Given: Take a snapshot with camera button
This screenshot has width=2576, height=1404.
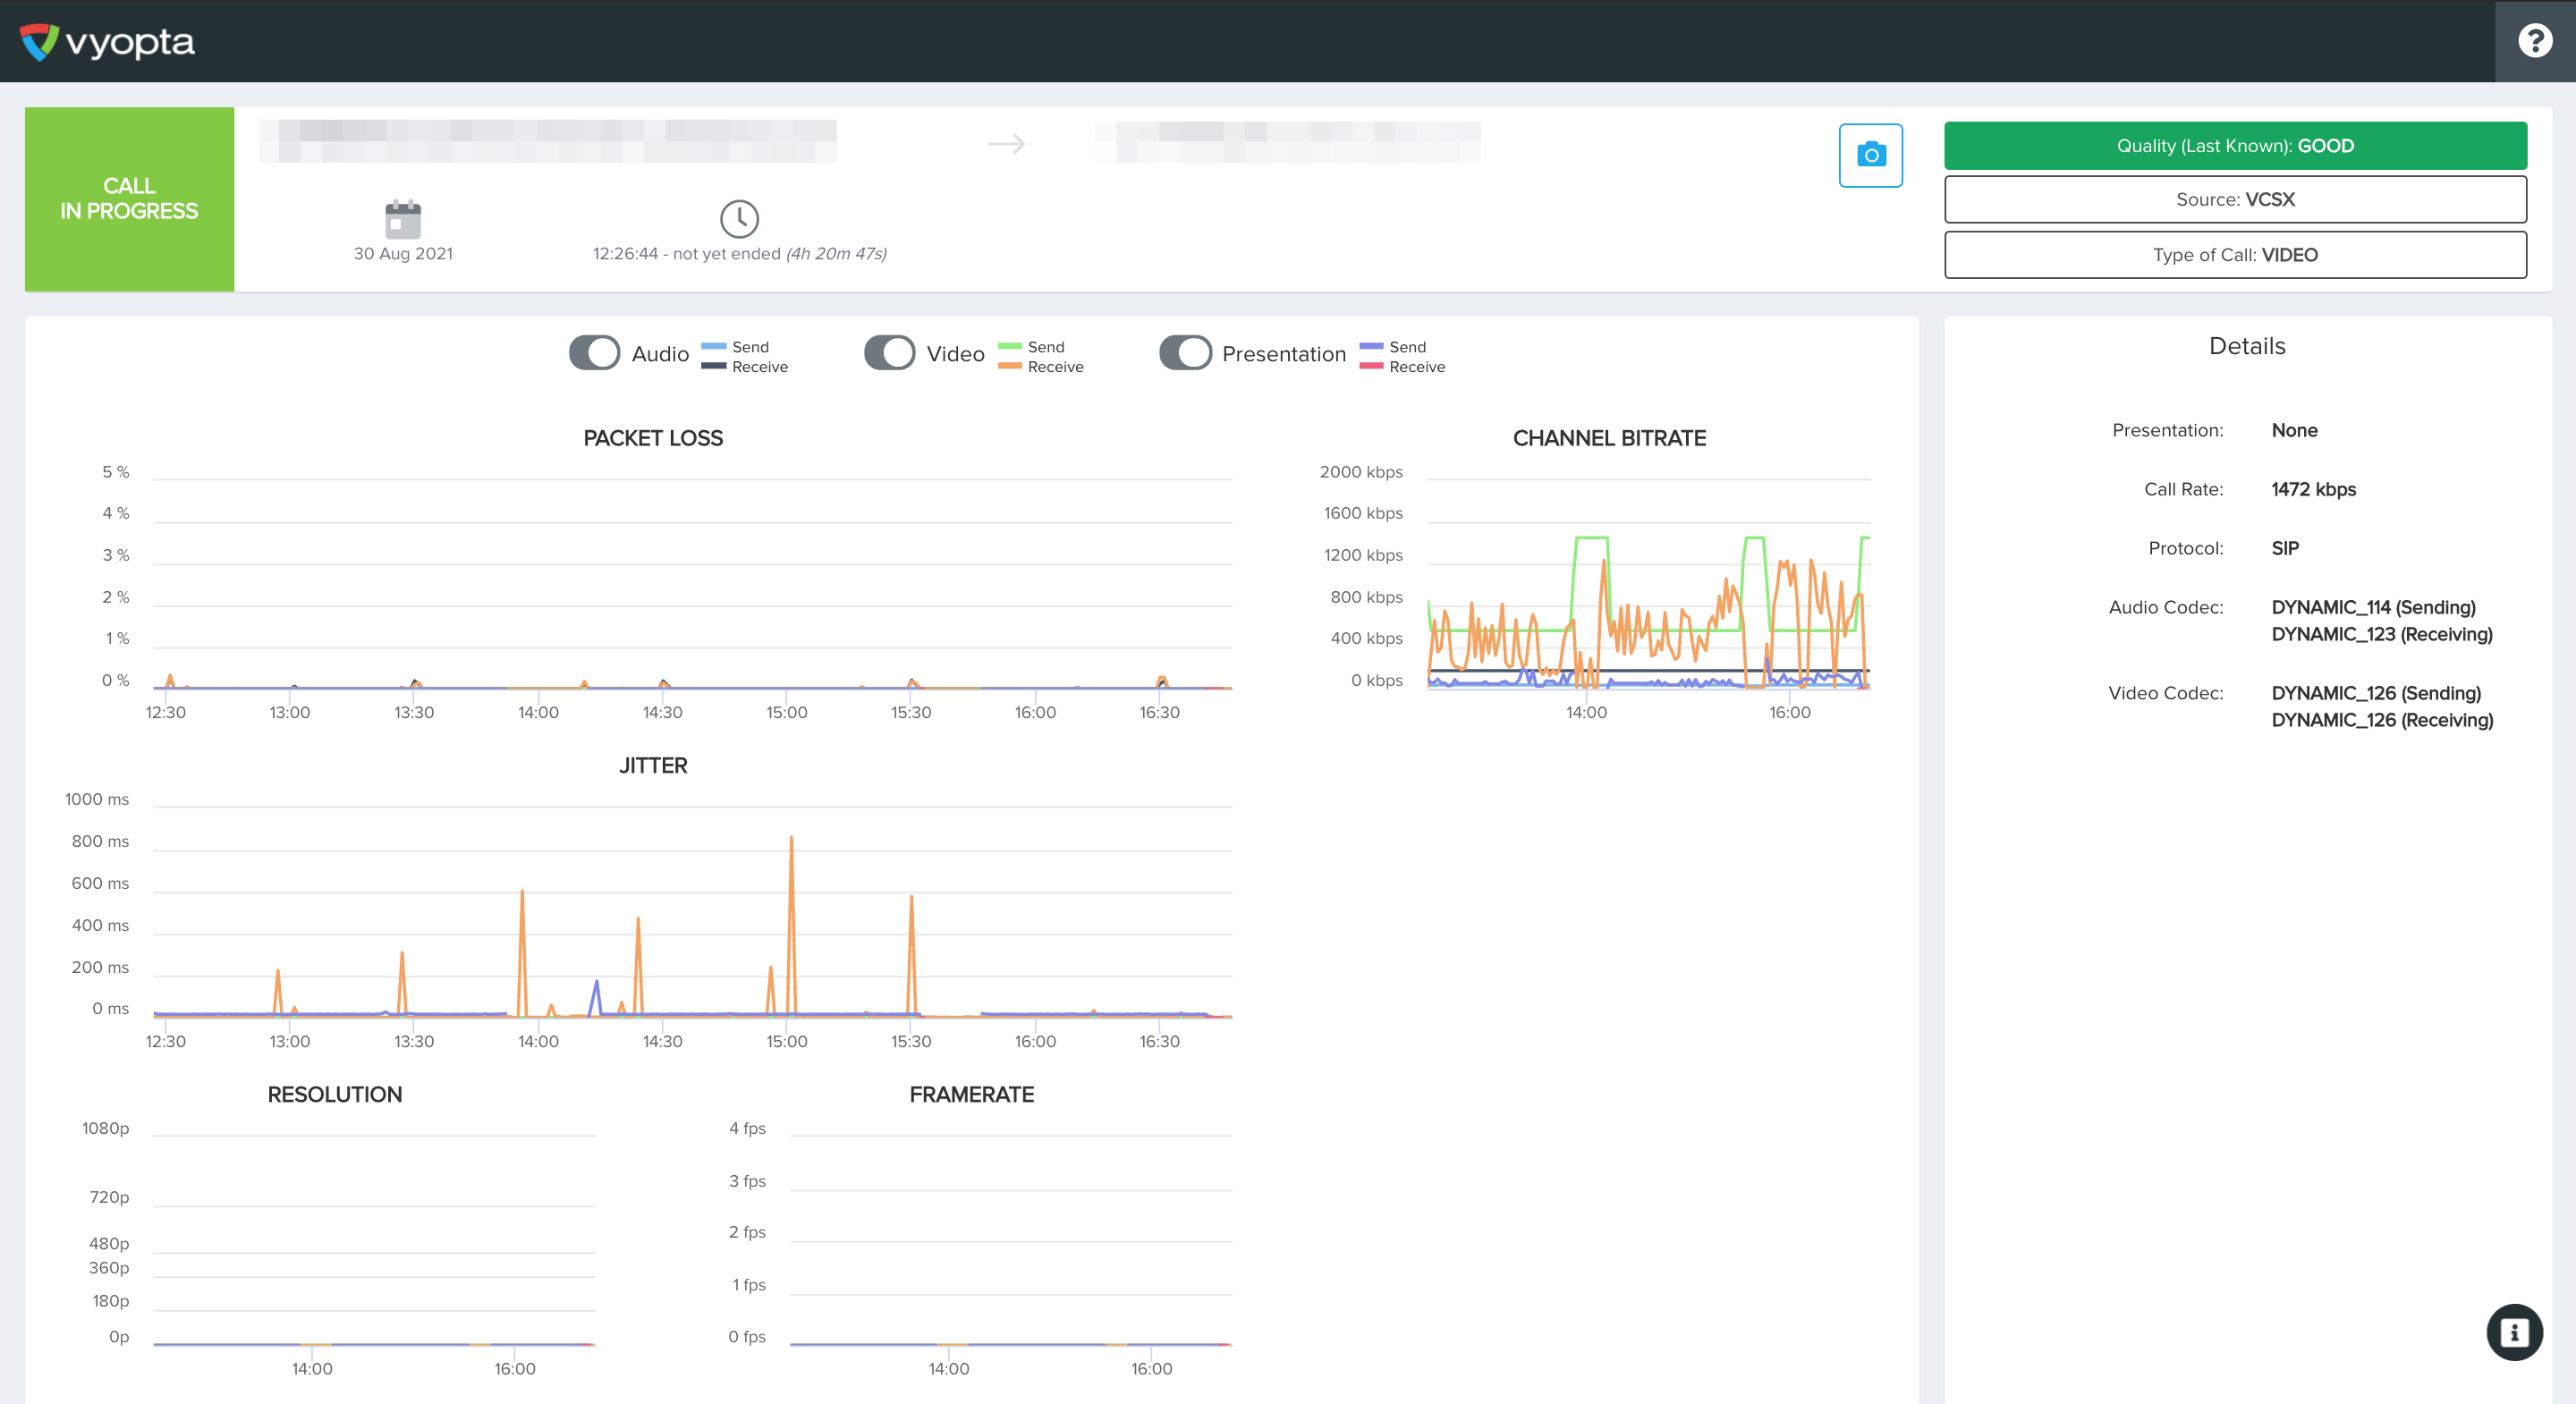Looking at the screenshot, I should pyautogui.click(x=1870, y=155).
